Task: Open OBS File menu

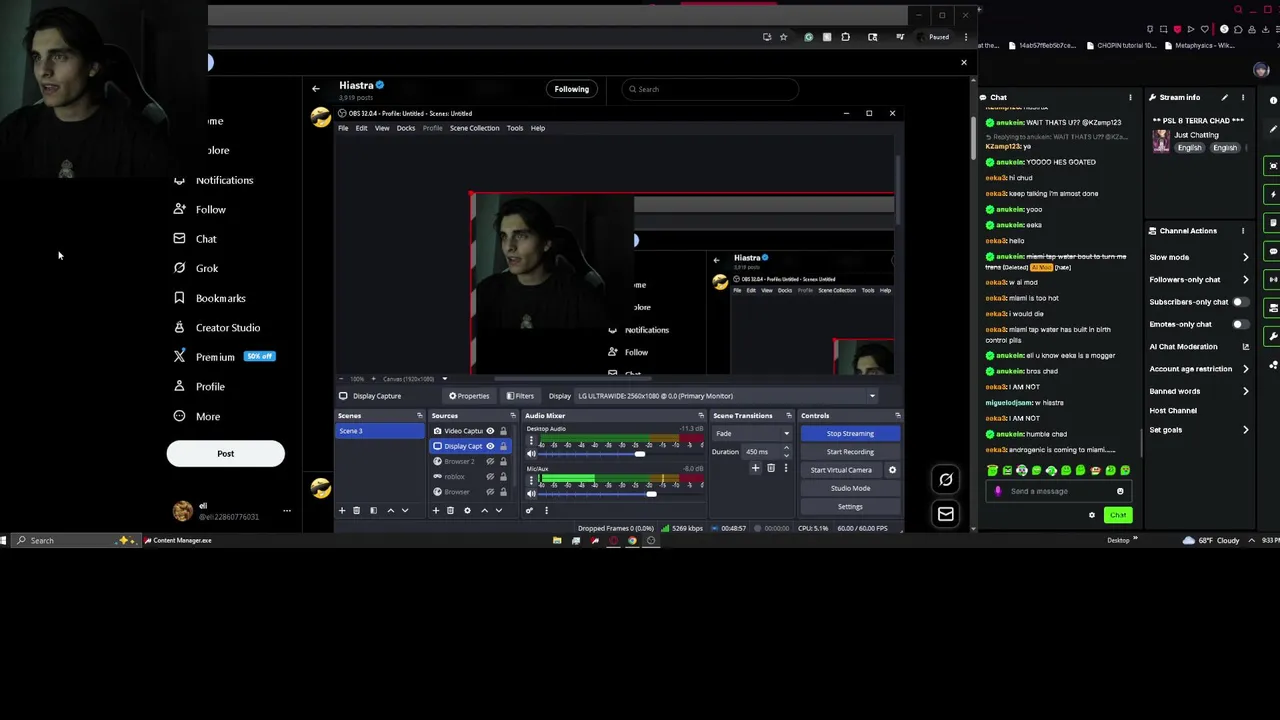Action: pos(343,128)
